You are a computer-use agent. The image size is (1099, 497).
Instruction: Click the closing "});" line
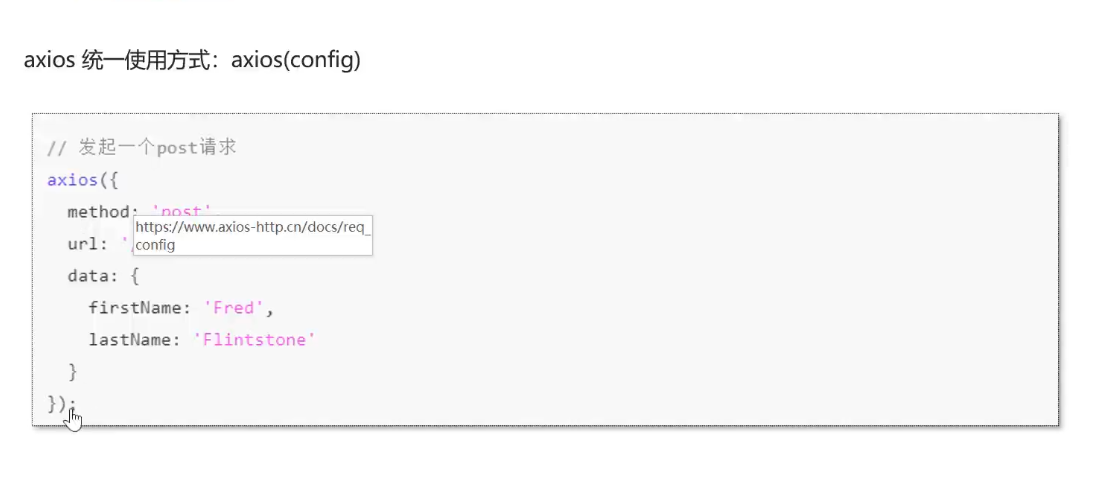click(62, 404)
